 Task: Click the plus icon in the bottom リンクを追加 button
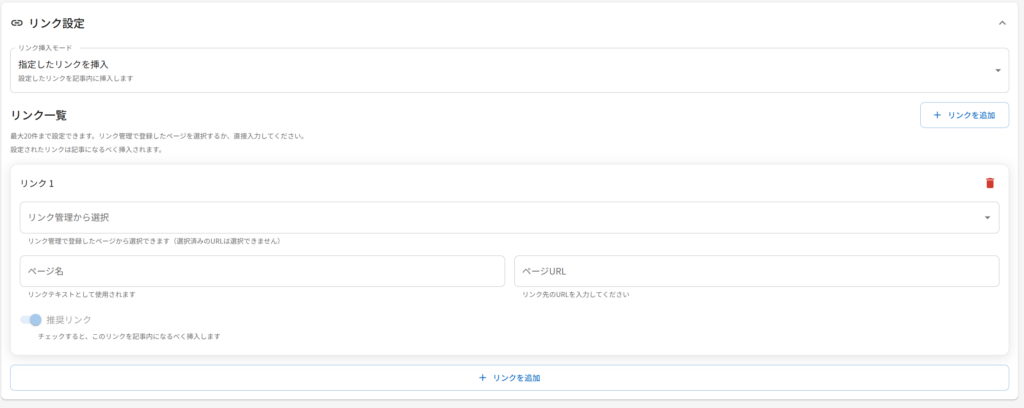[x=482, y=378]
